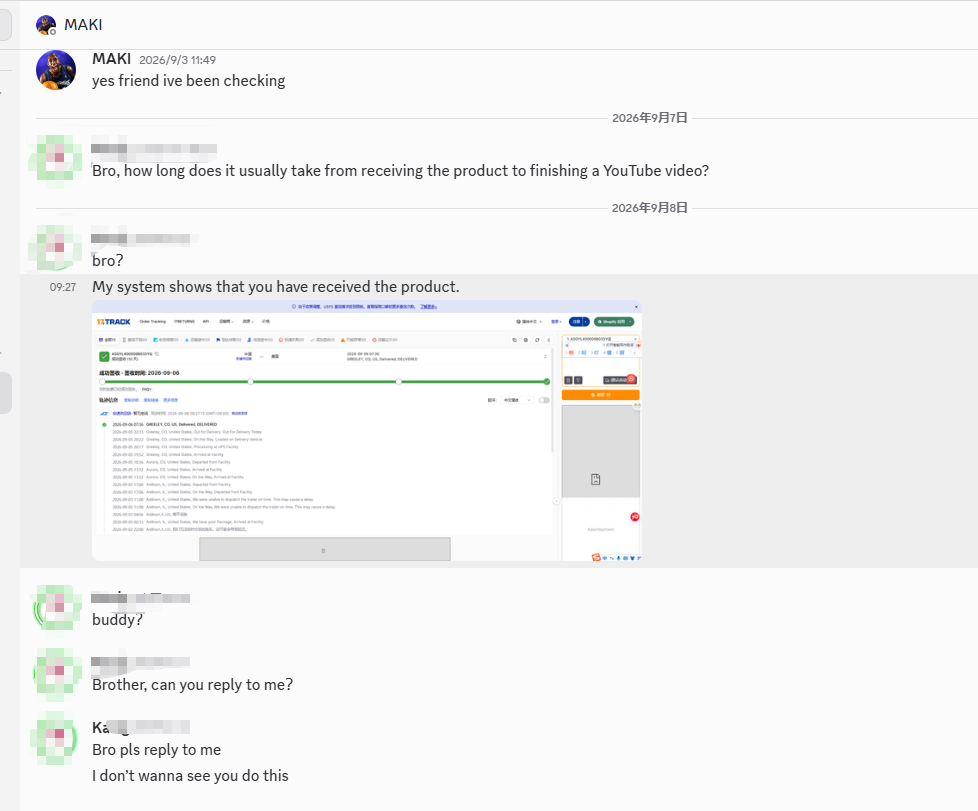Screen dimensions: 978x811
Task: Select the blurred username above "Brother, can you reply to me?"
Action: coord(140,662)
